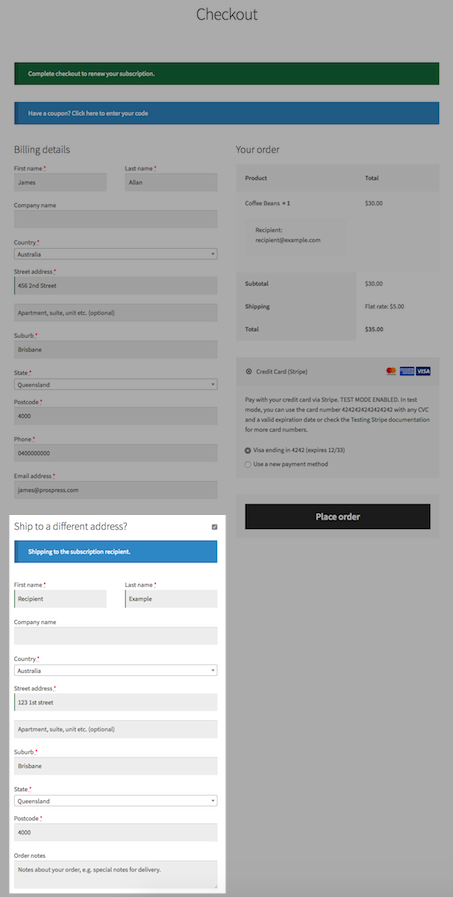Click shipping Street address field
453x897 pixels.
click(x=116, y=702)
